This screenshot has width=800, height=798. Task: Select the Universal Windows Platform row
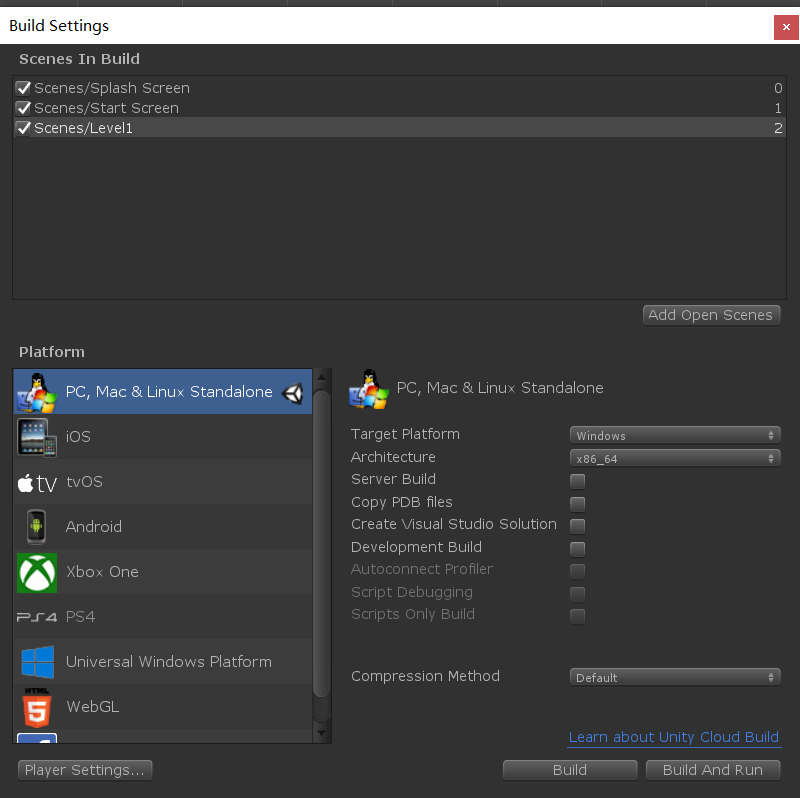(x=163, y=662)
